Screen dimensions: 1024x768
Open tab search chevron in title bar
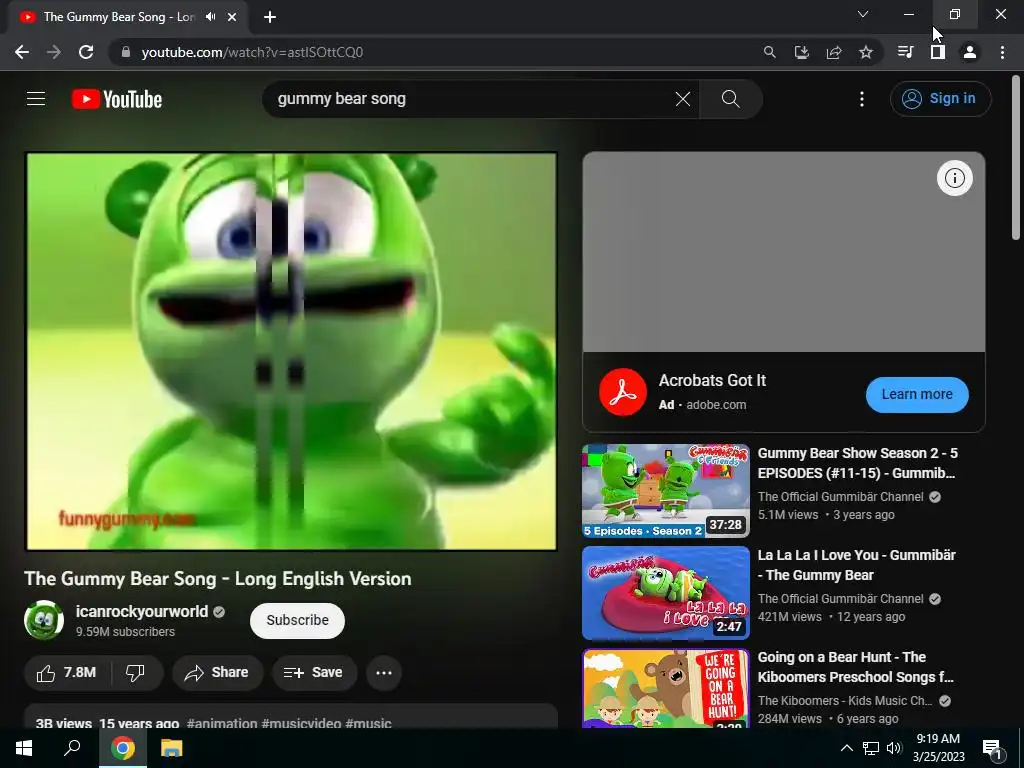[863, 14]
